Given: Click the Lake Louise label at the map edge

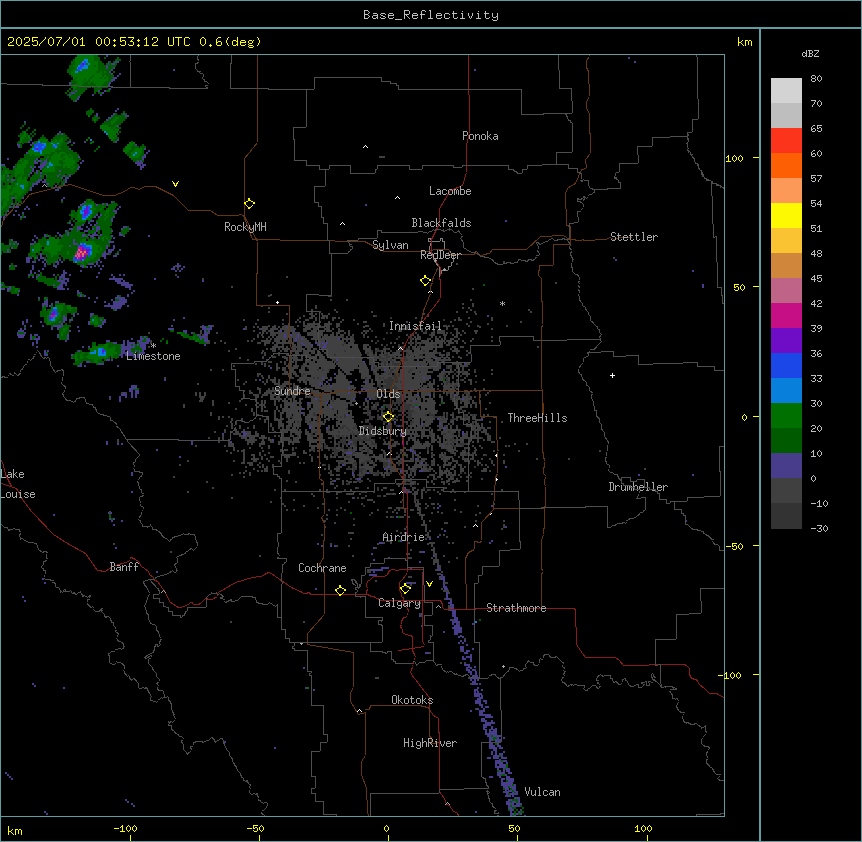Looking at the screenshot, I should click(18, 484).
